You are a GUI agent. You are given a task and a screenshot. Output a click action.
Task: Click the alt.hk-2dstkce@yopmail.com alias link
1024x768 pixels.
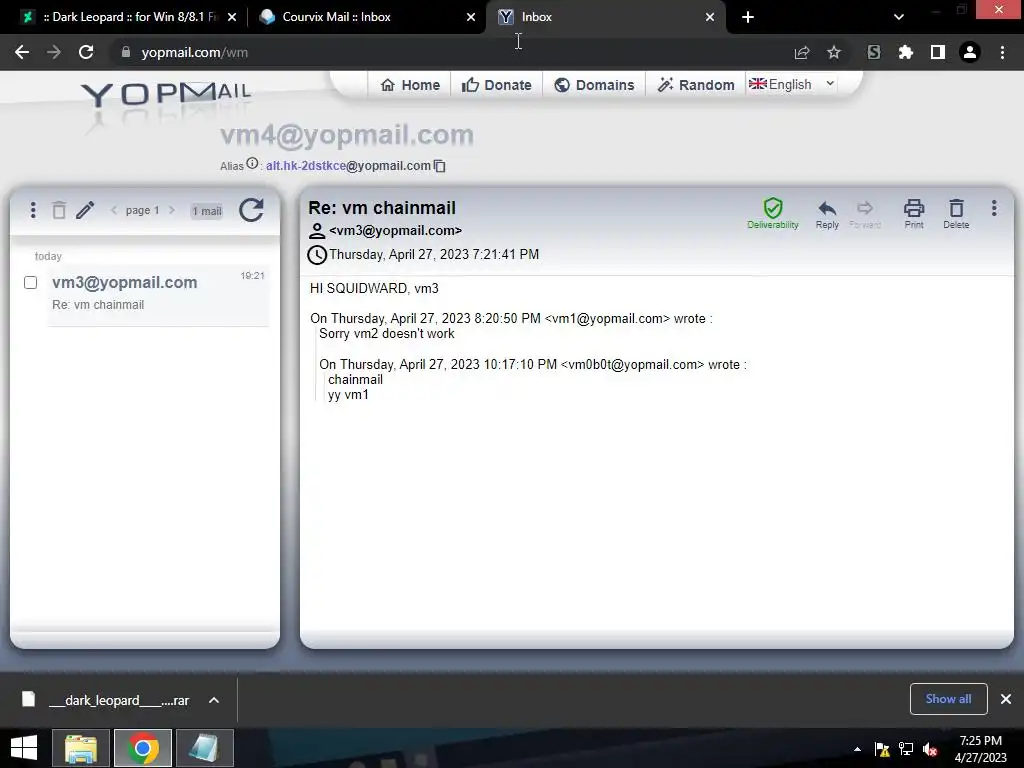tap(348, 166)
